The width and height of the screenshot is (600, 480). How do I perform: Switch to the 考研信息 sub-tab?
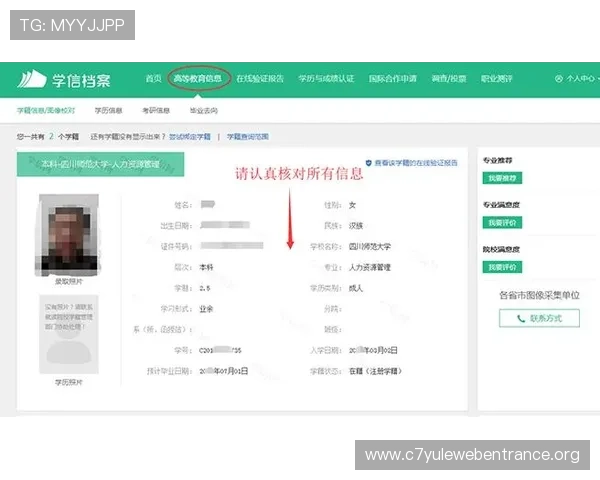(x=156, y=111)
